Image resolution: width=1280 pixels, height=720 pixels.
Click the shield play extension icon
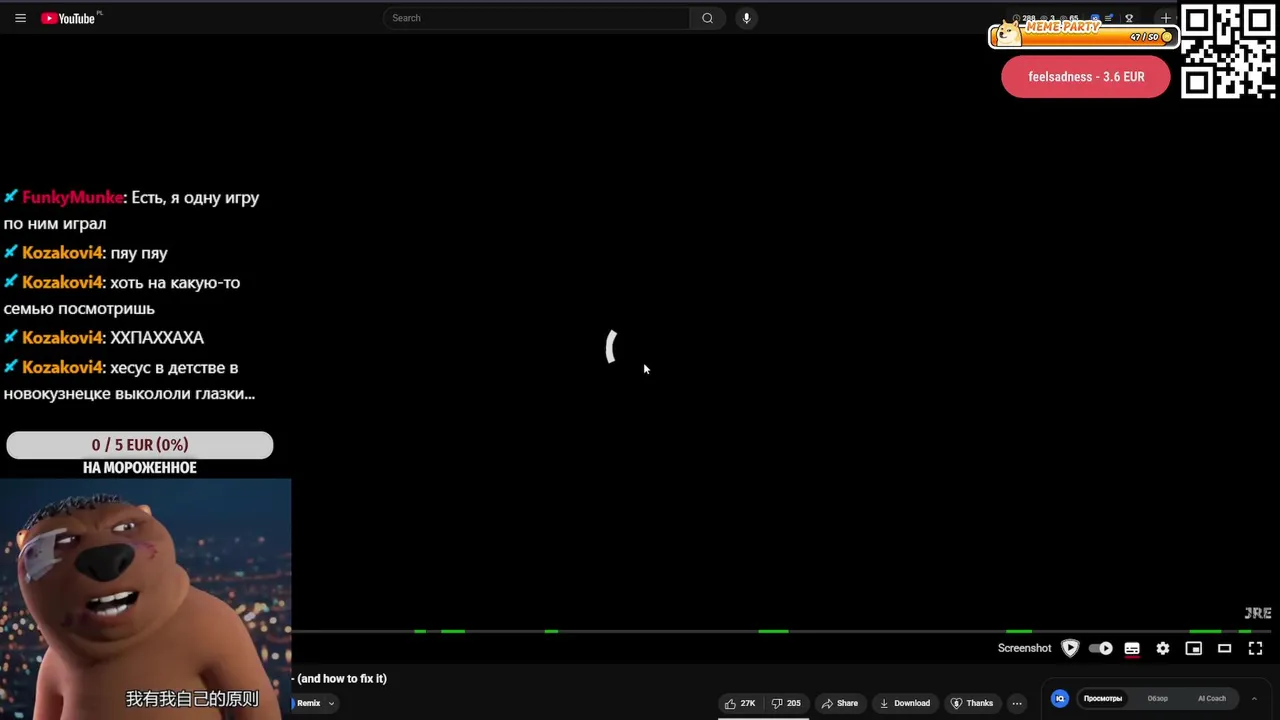1070,648
